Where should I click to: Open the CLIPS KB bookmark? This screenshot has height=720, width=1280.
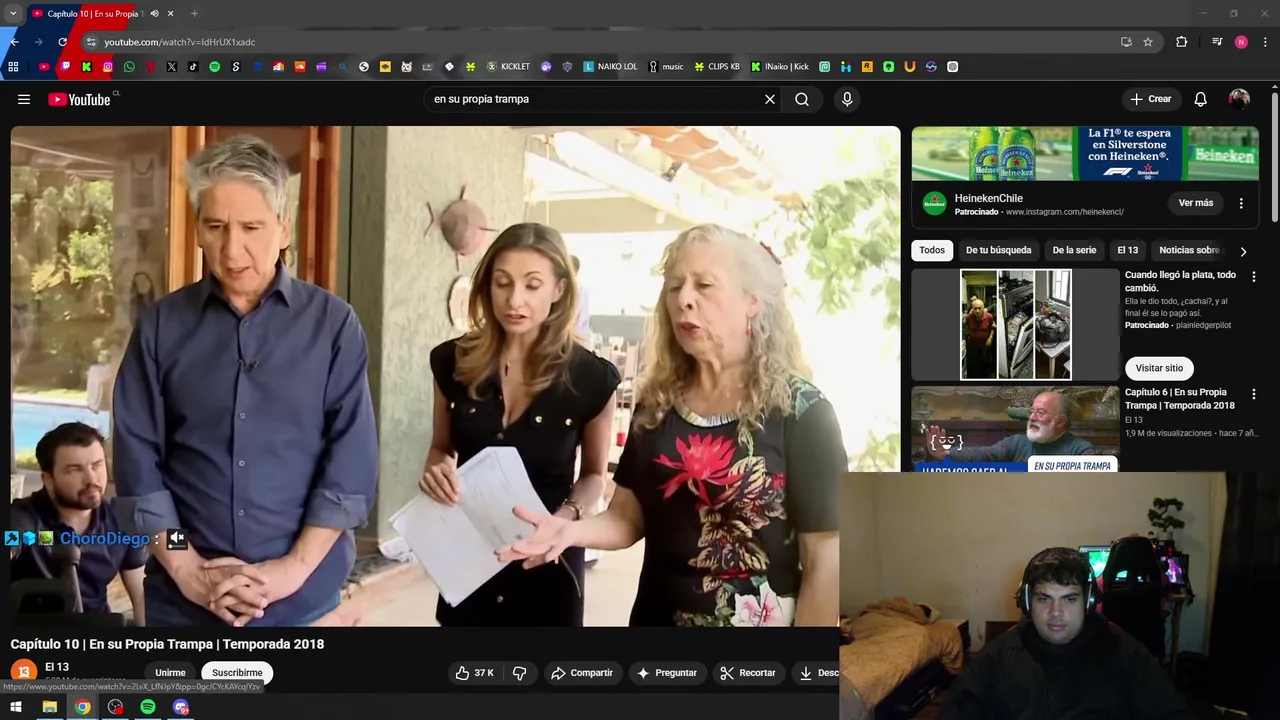(717, 67)
